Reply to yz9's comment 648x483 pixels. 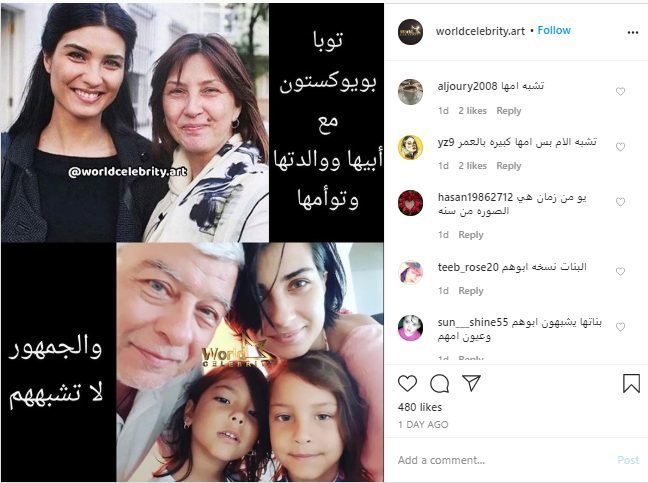click(509, 166)
